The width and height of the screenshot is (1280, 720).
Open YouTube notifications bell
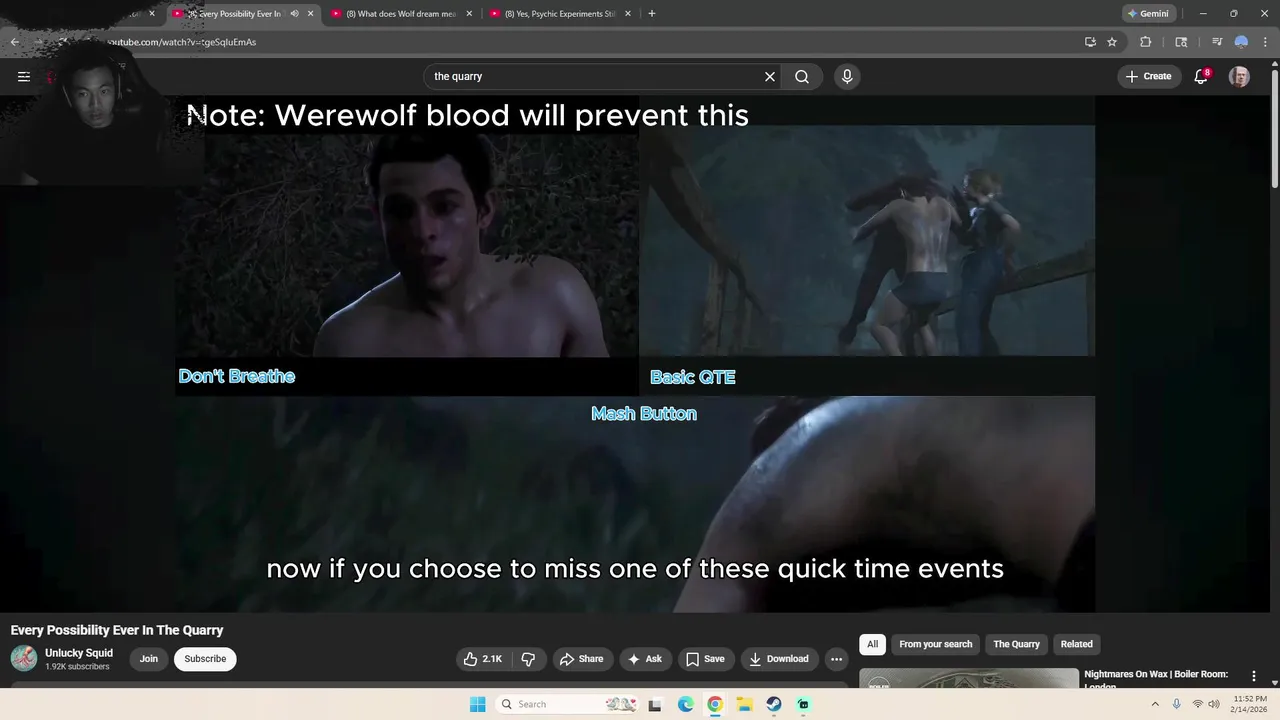coord(1202,77)
